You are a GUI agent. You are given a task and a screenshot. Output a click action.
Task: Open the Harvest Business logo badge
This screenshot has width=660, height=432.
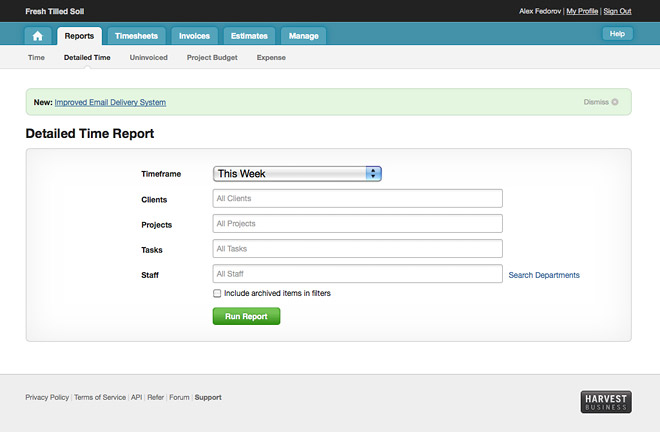pos(606,402)
